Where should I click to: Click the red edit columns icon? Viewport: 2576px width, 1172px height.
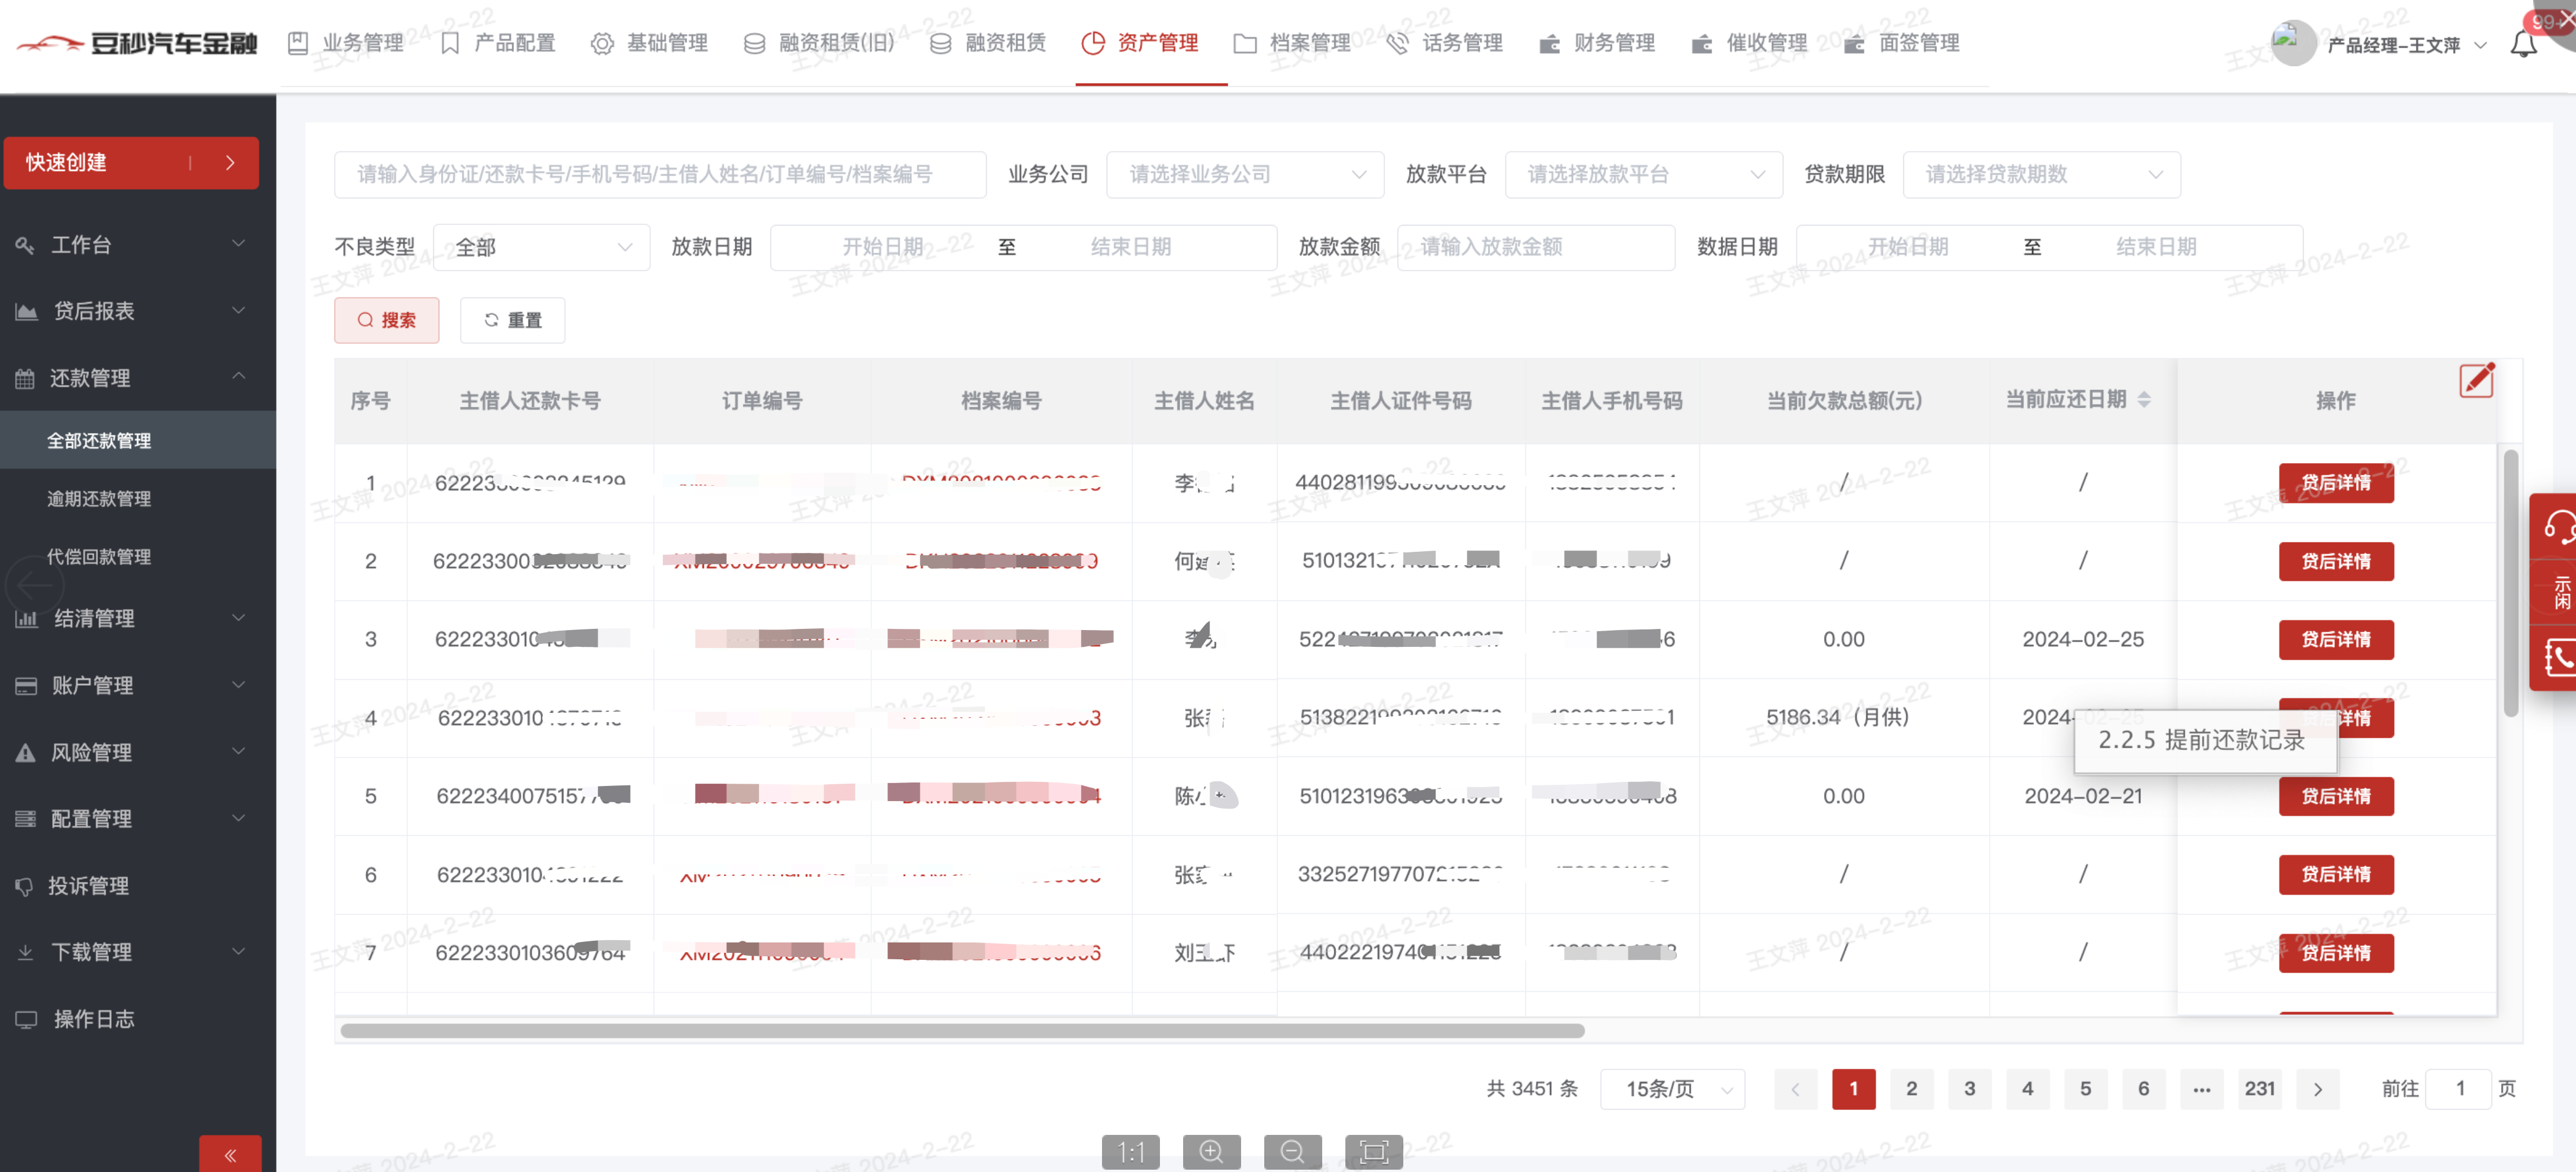click(x=2476, y=380)
